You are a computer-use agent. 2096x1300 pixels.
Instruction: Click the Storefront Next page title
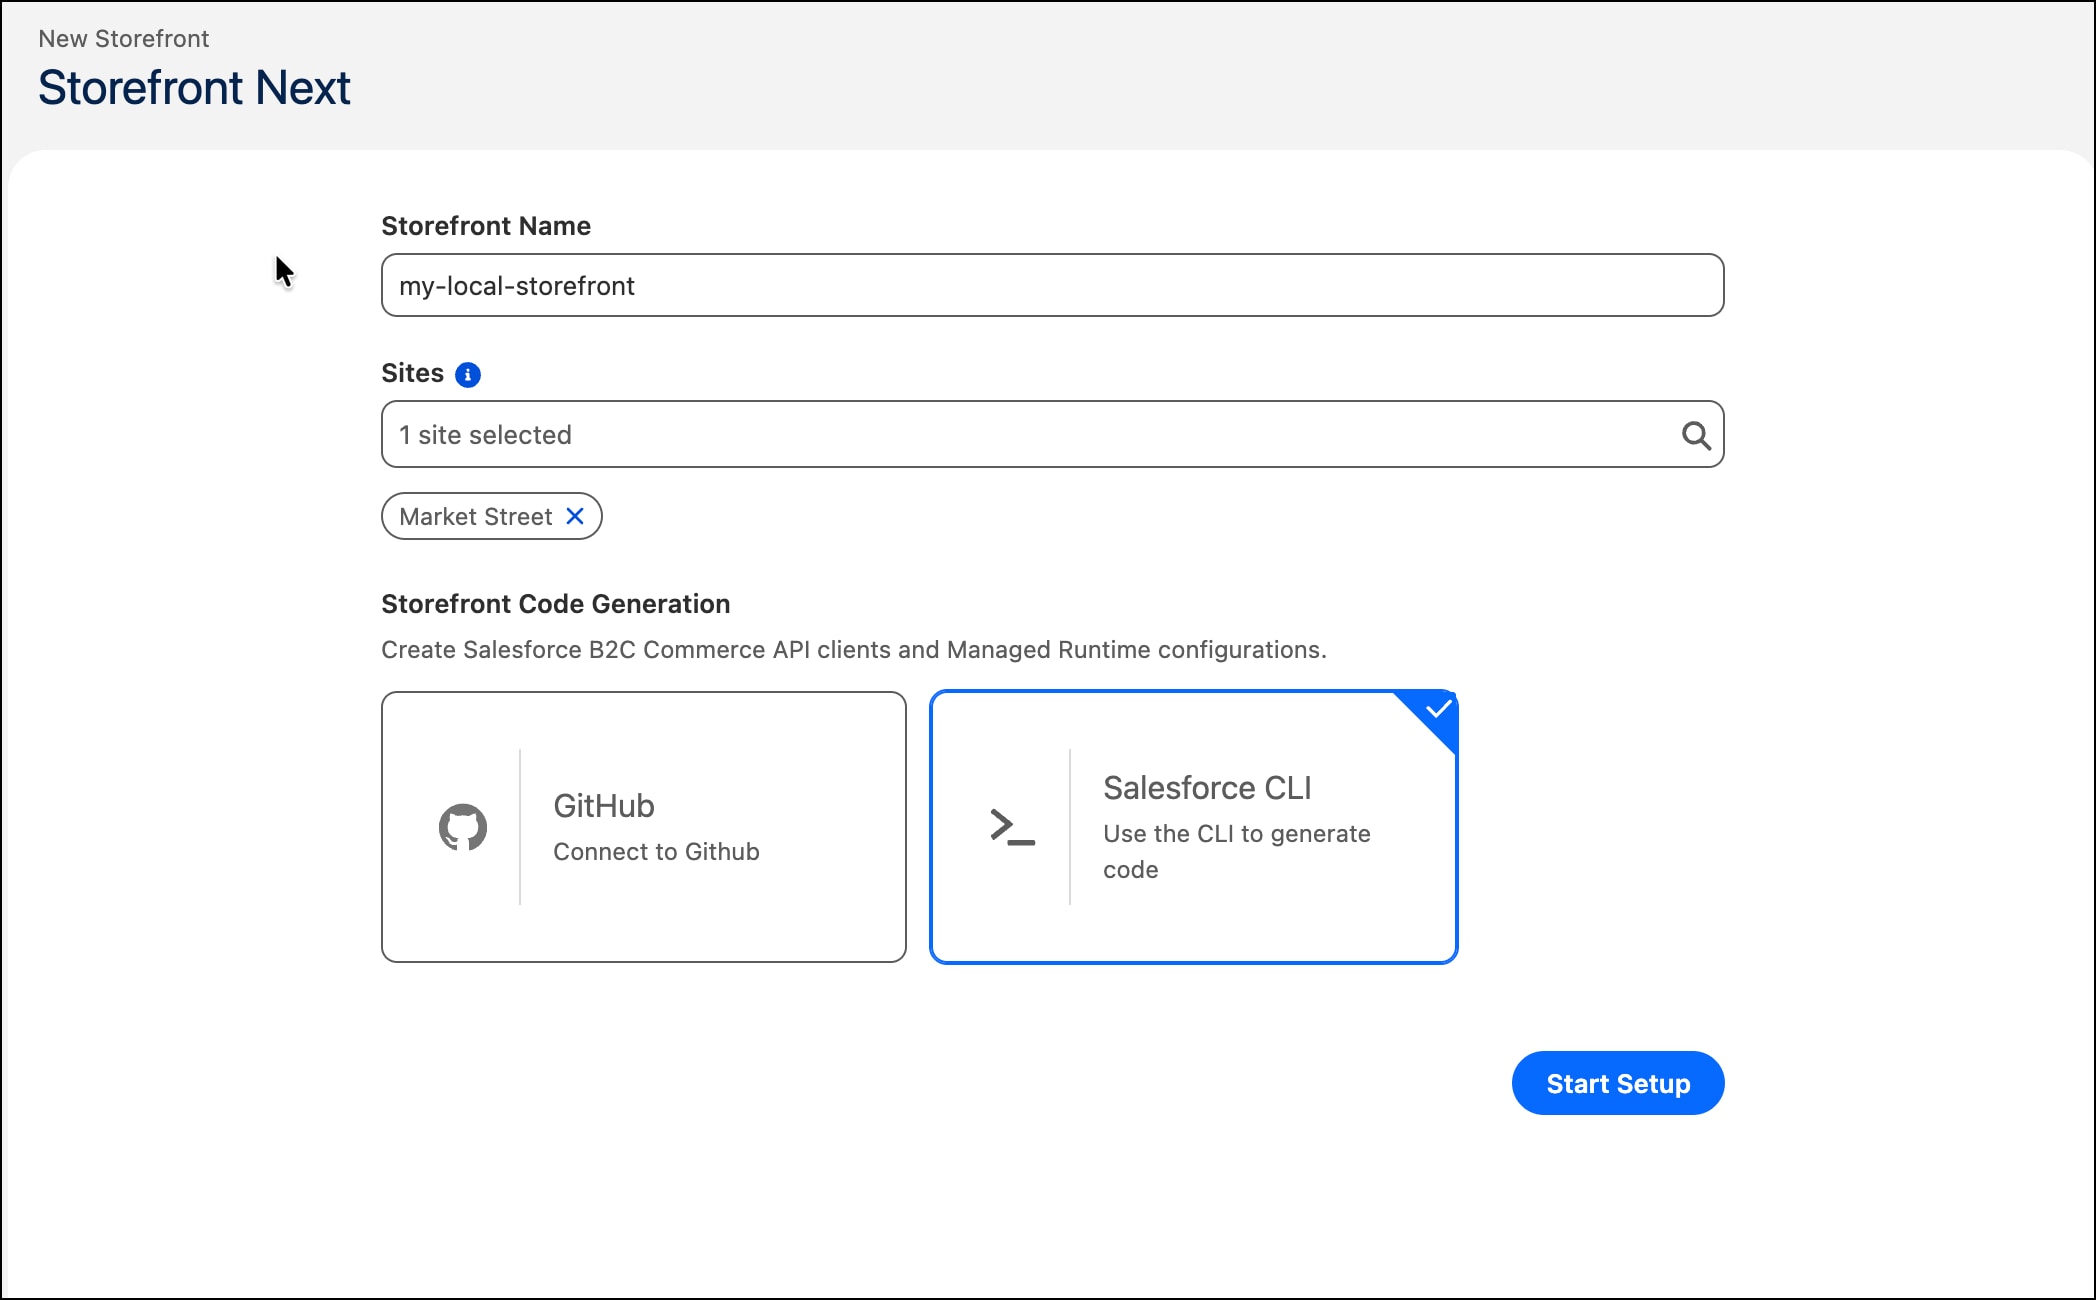tap(194, 87)
